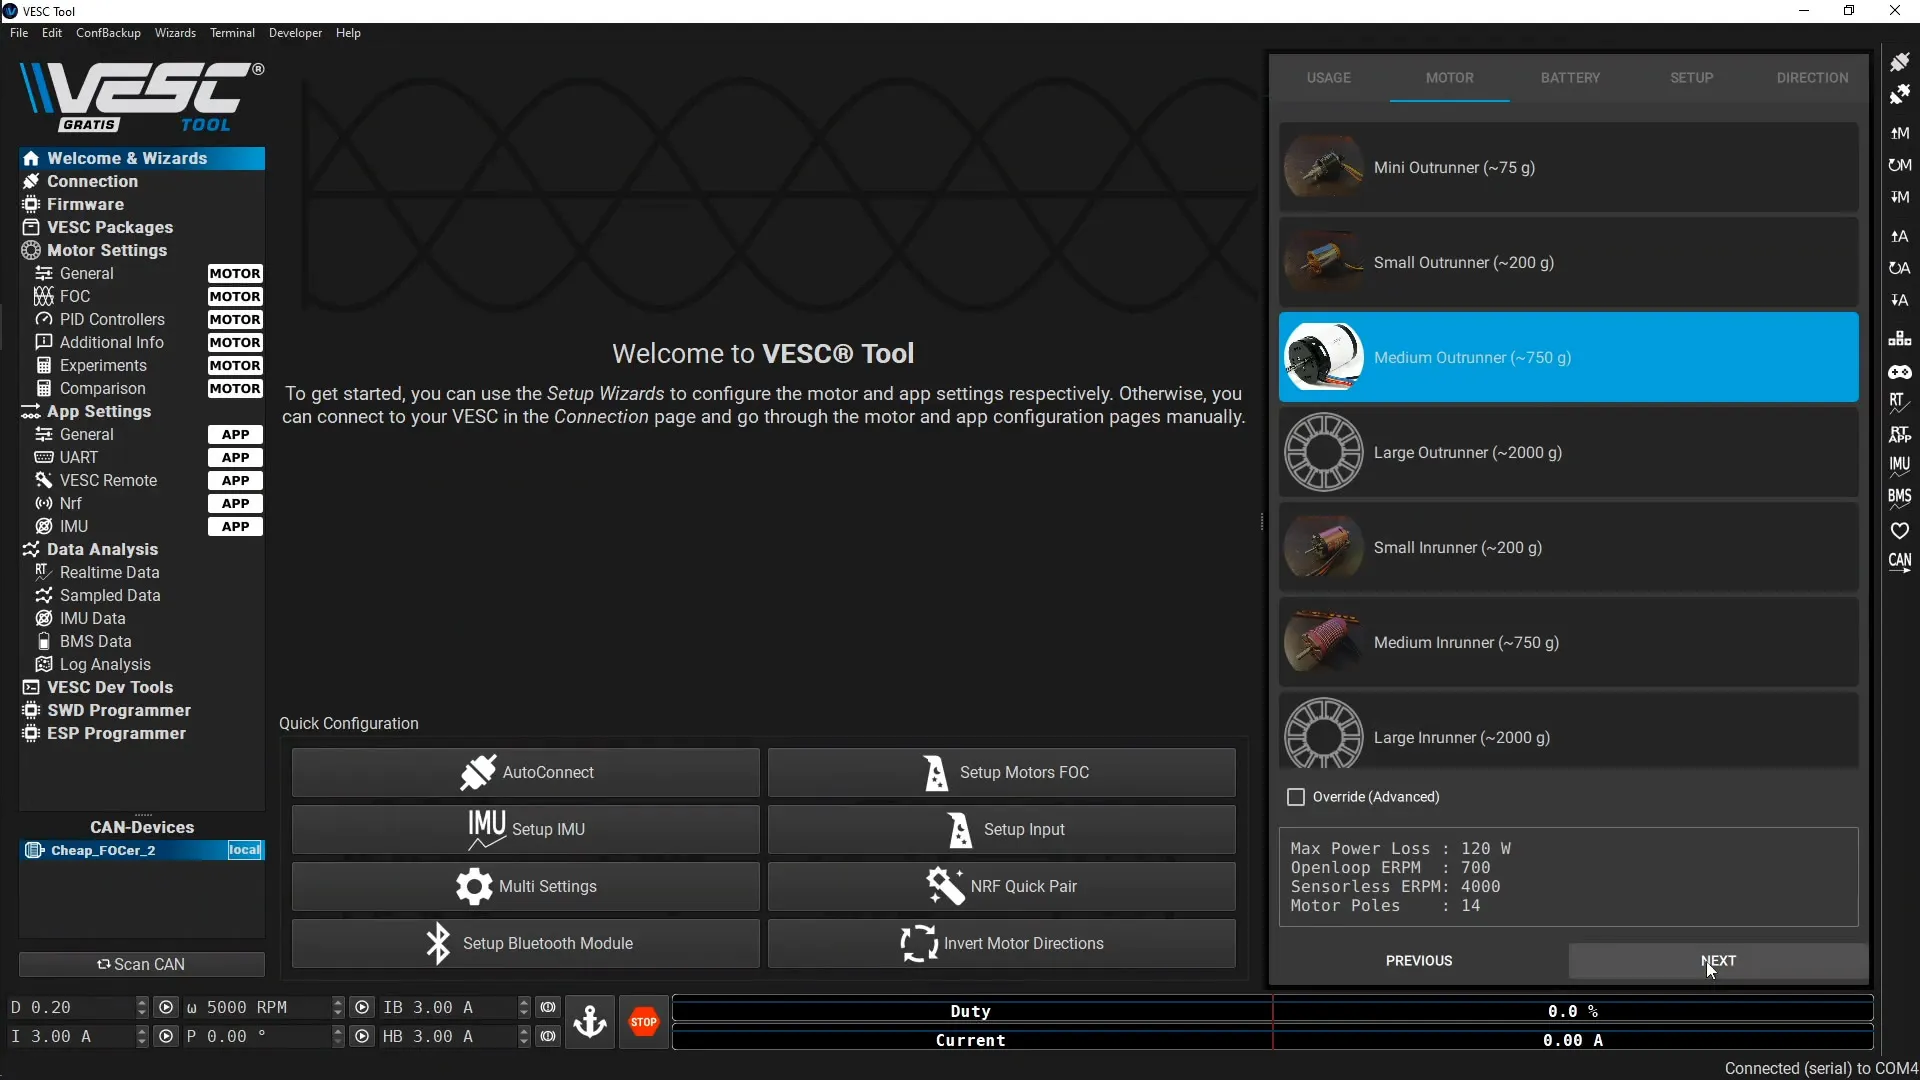Check the Override (Advanced) checkbox

point(1297,797)
